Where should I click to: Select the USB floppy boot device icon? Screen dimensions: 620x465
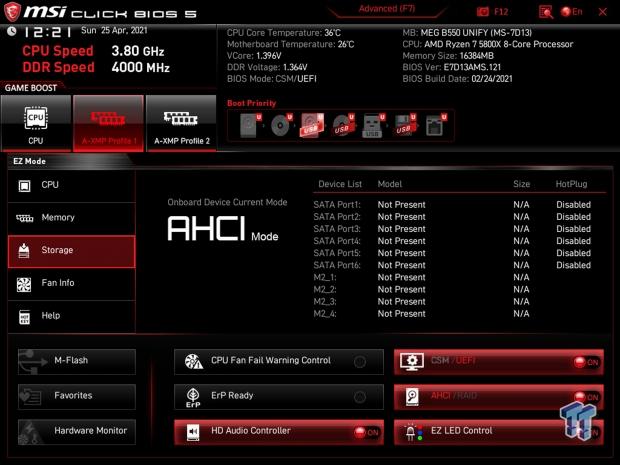404,125
